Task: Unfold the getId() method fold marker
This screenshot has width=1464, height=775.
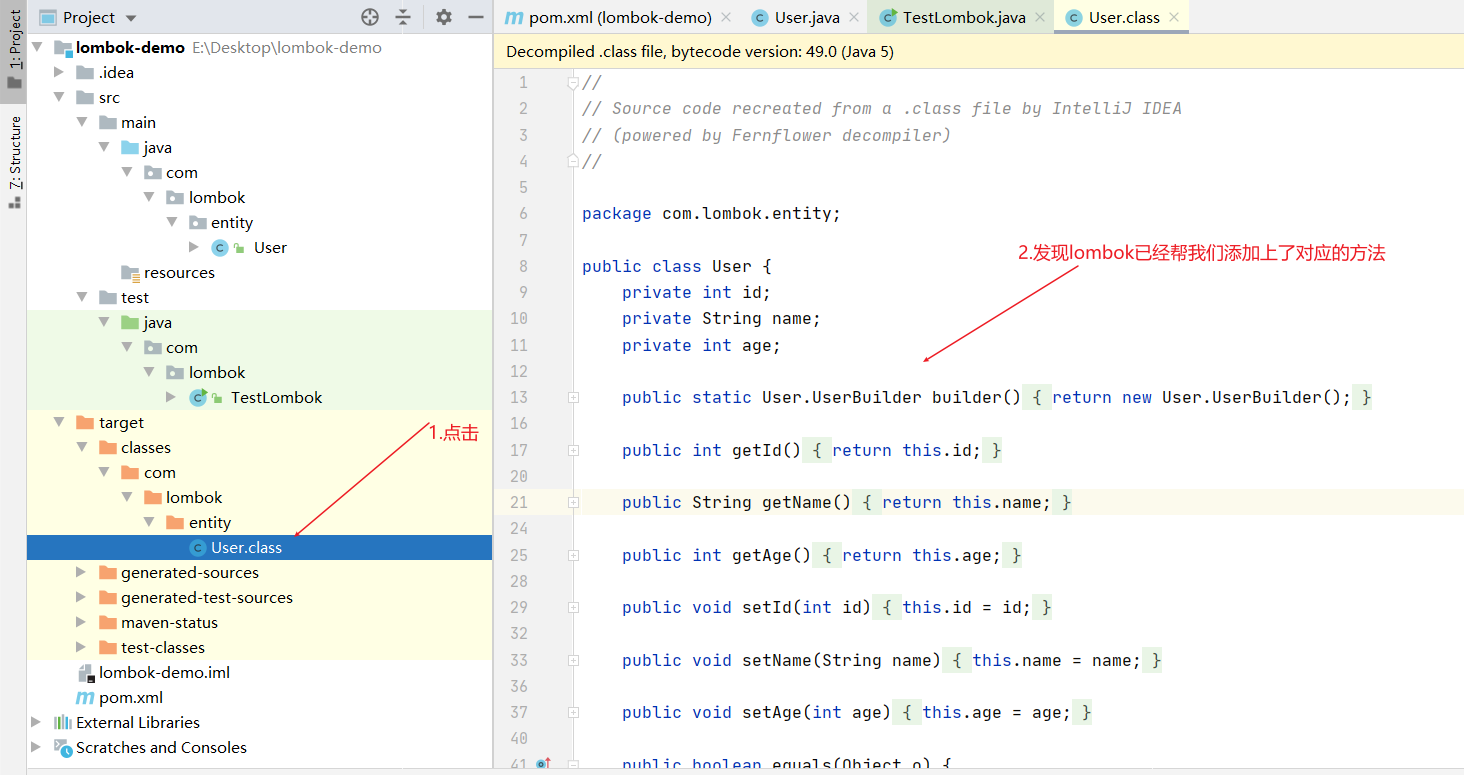Action: click(x=573, y=450)
